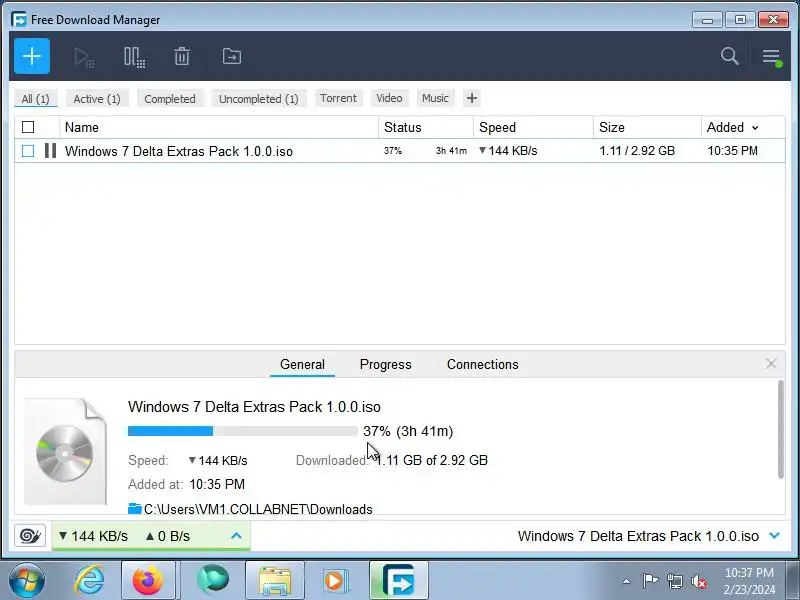Click the 10:35 PM added time cell
Screen dimensions: 800x600
[x=732, y=151]
